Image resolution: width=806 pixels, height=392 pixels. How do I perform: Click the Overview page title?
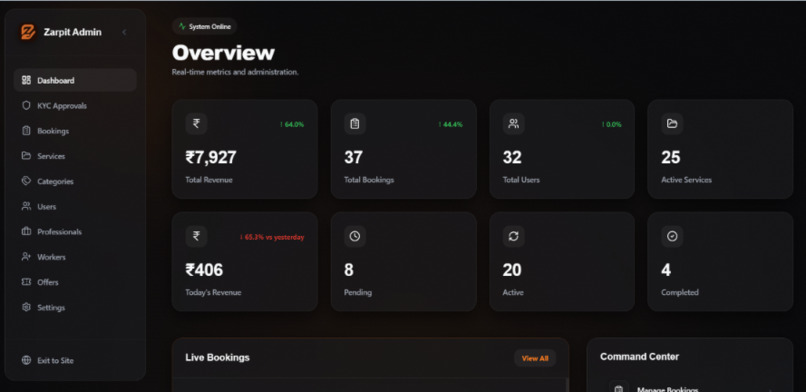[x=223, y=53]
